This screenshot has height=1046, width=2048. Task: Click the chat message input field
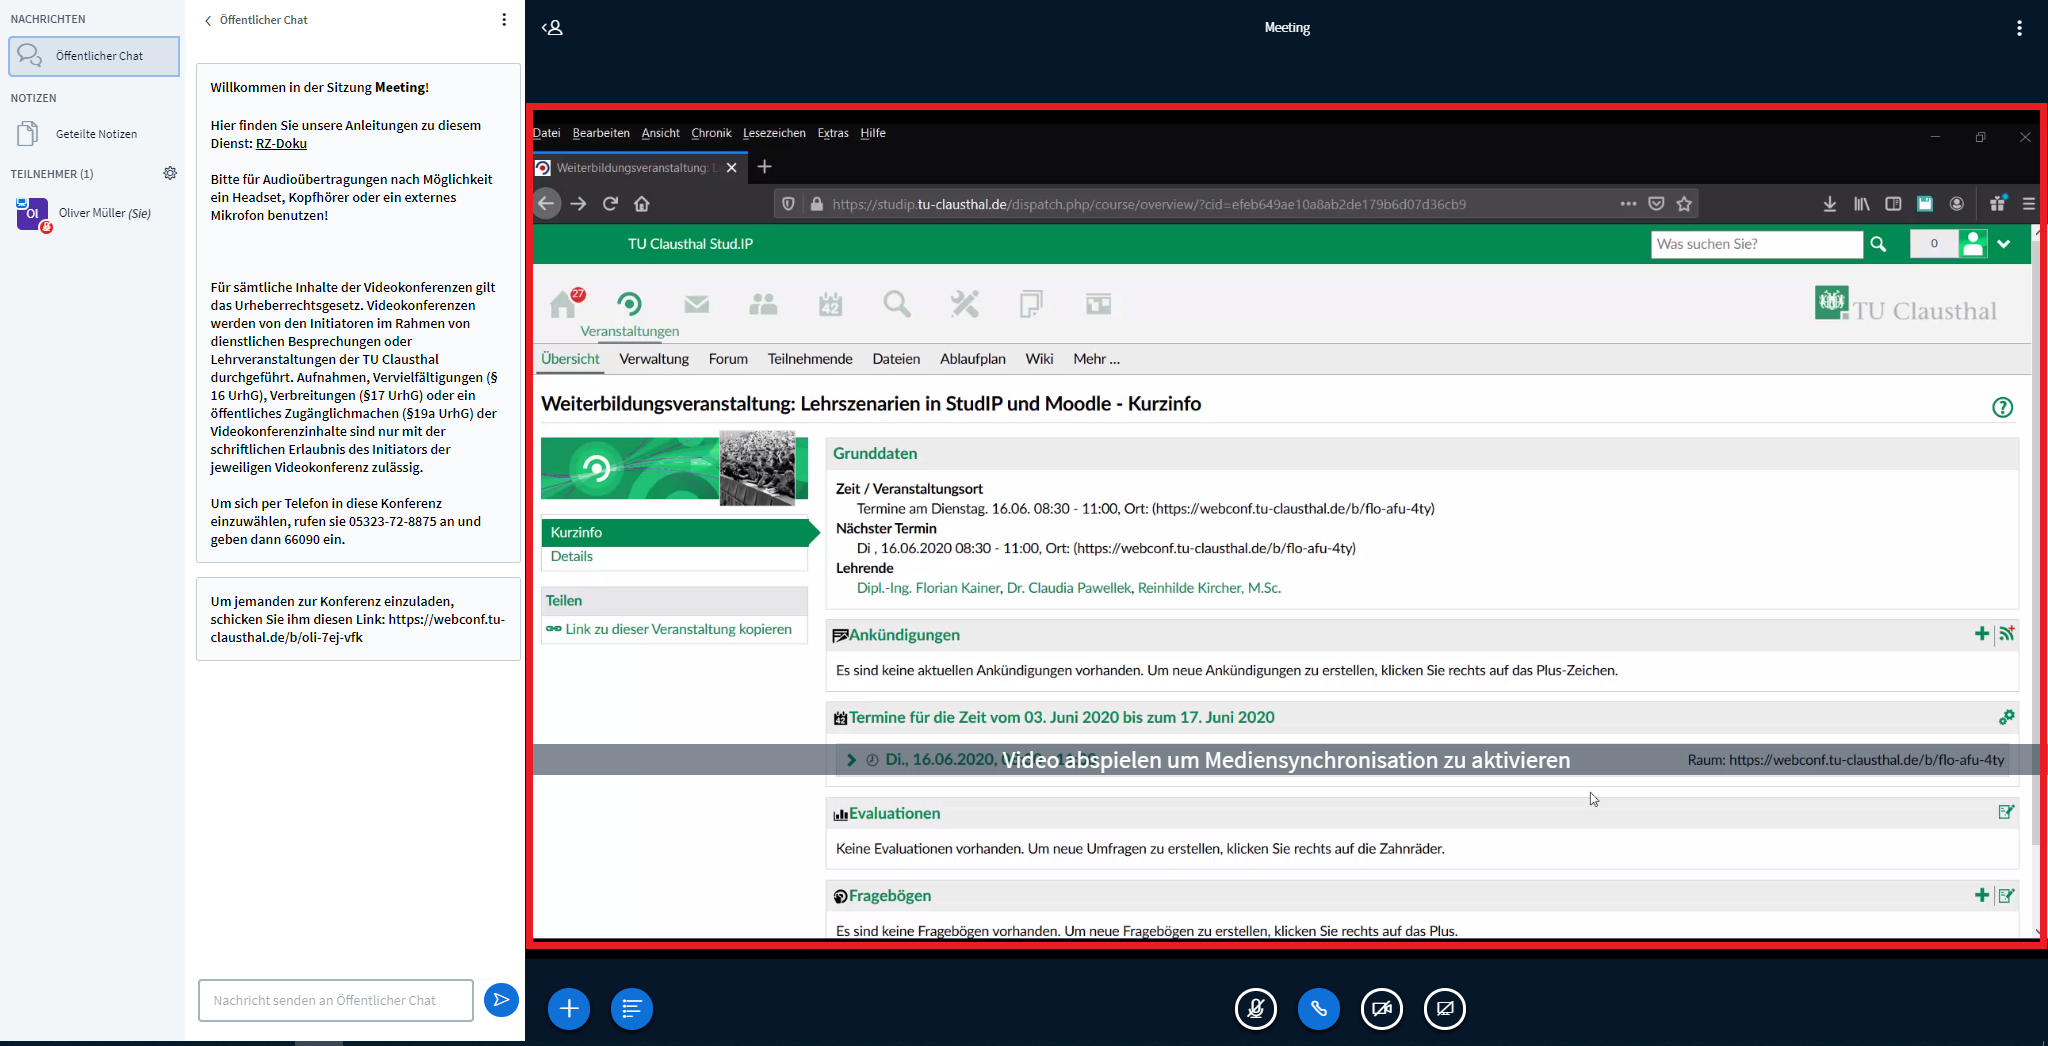(336, 1000)
